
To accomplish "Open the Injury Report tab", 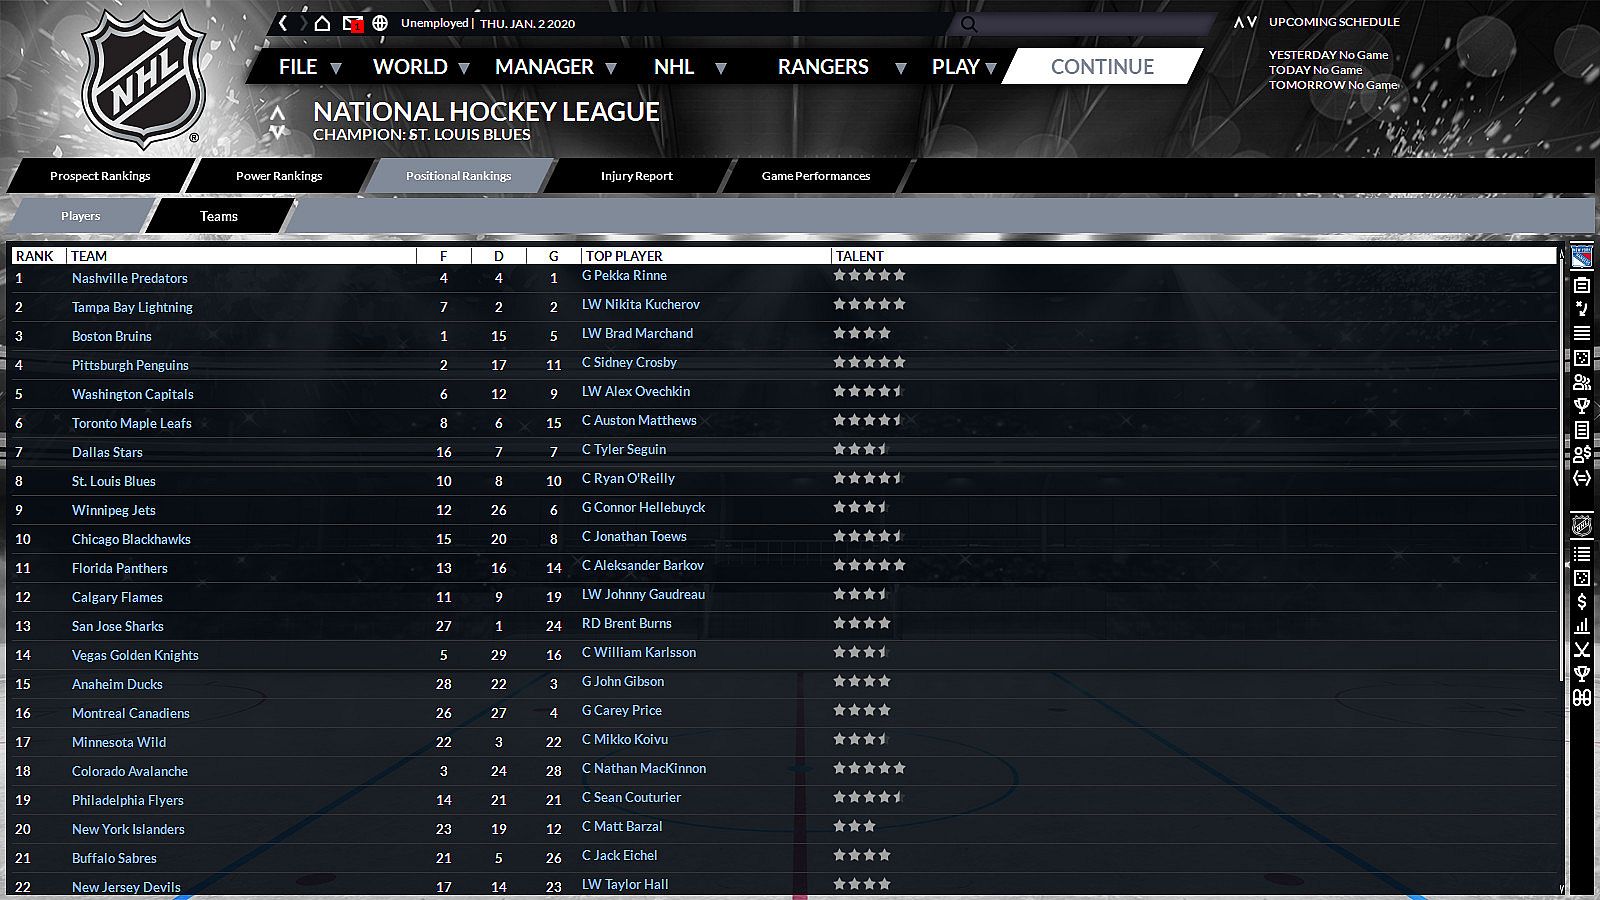I will click(x=637, y=176).
